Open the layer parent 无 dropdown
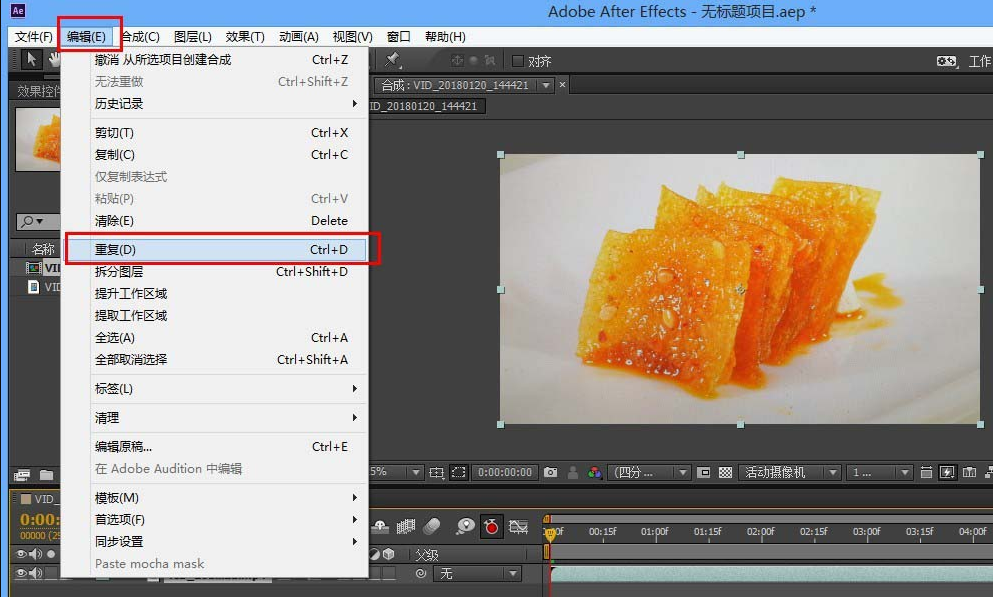993x597 pixels. (x=478, y=573)
